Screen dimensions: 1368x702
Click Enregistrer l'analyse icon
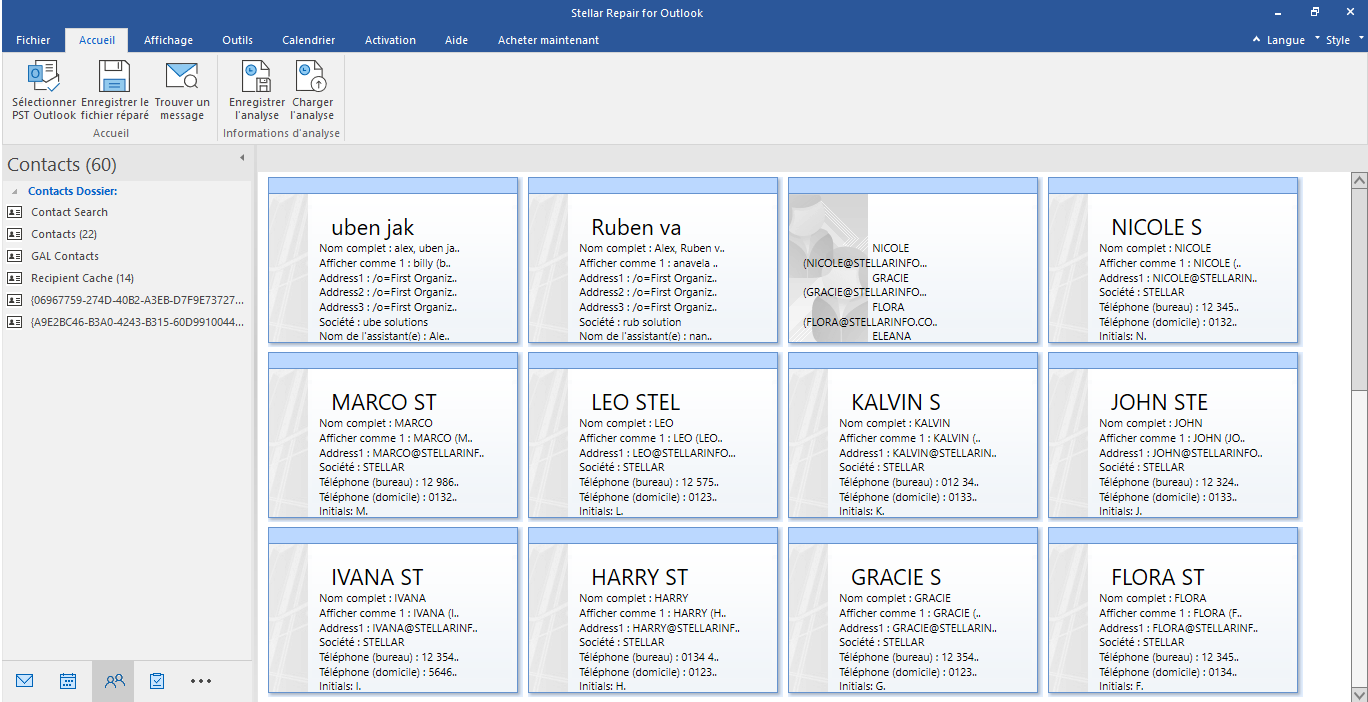(x=257, y=77)
